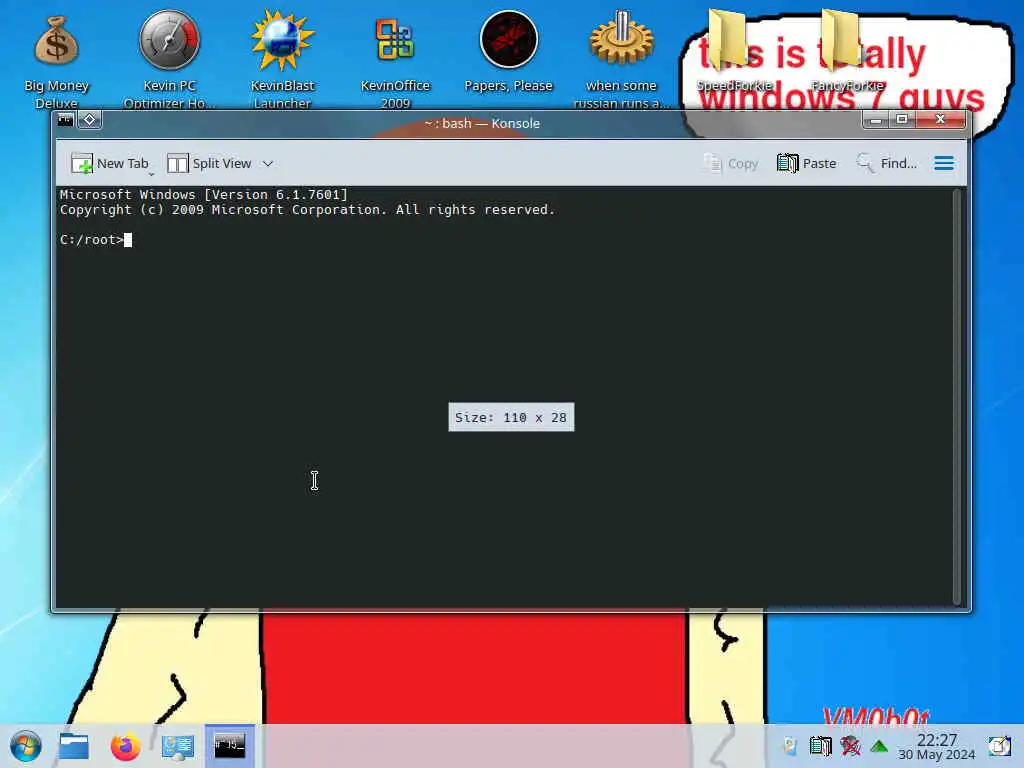
Task: Open file manager from the taskbar
Action: pyautogui.click(x=74, y=746)
